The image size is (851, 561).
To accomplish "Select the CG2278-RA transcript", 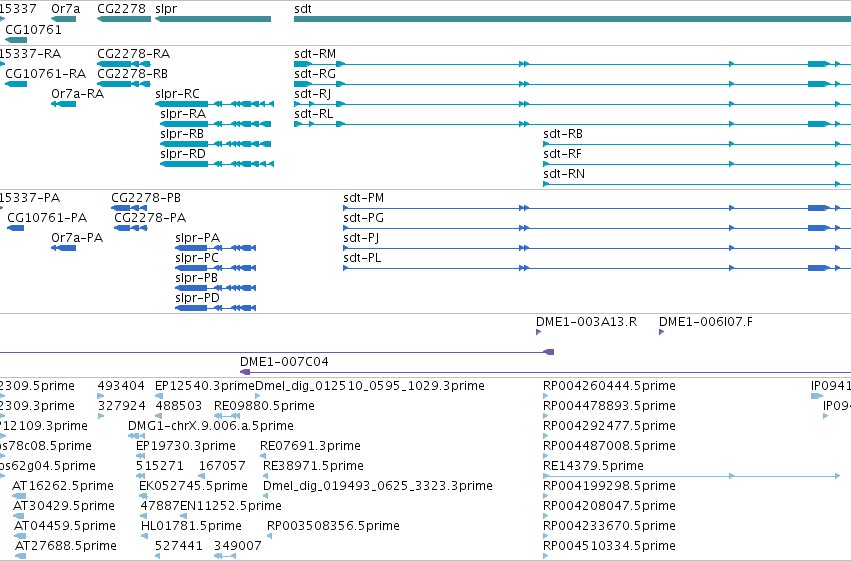I will [x=124, y=64].
